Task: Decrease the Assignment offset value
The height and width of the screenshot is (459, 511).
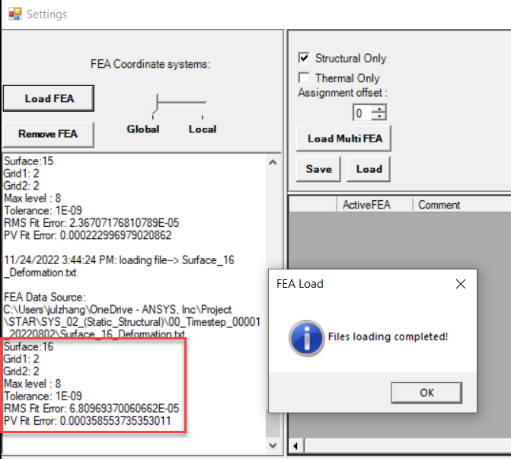Action: point(379,116)
